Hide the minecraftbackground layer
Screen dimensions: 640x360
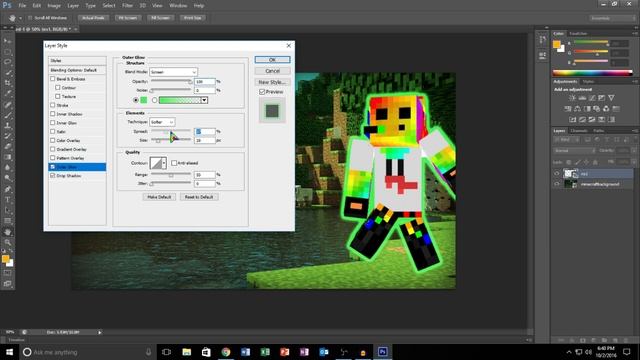click(557, 184)
